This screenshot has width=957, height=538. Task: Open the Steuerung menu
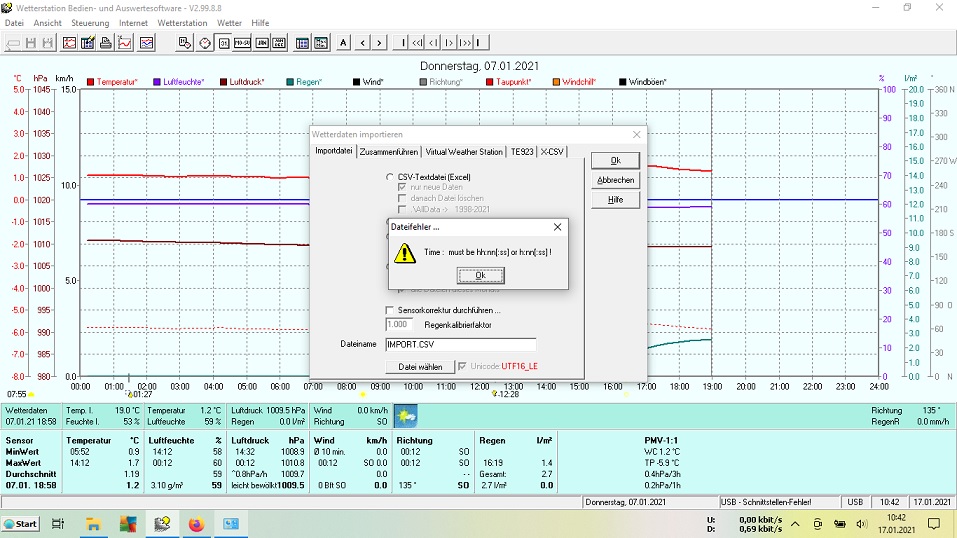90,22
